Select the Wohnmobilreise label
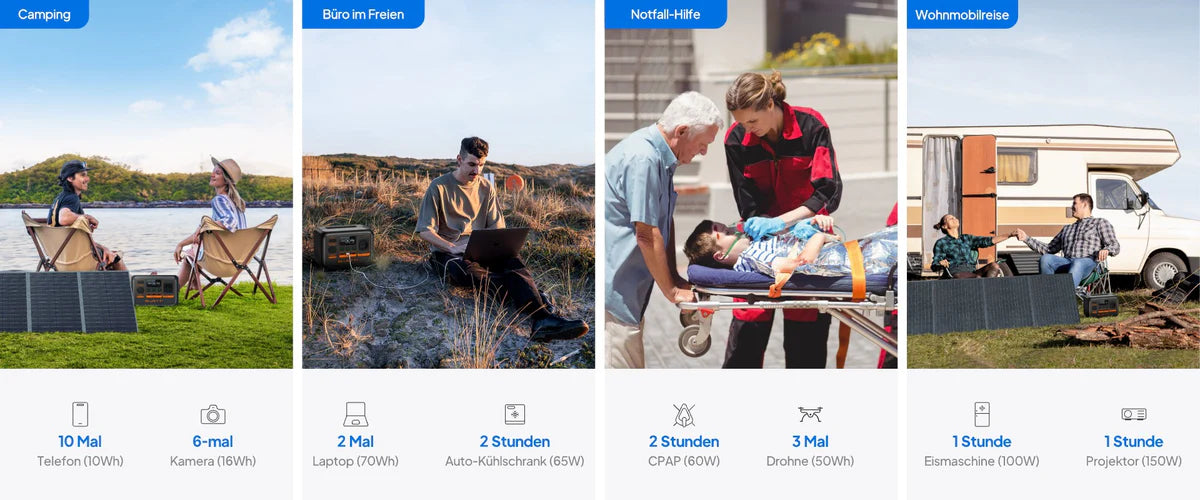The width and height of the screenshot is (1200, 500). pyautogui.click(x=962, y=14)
